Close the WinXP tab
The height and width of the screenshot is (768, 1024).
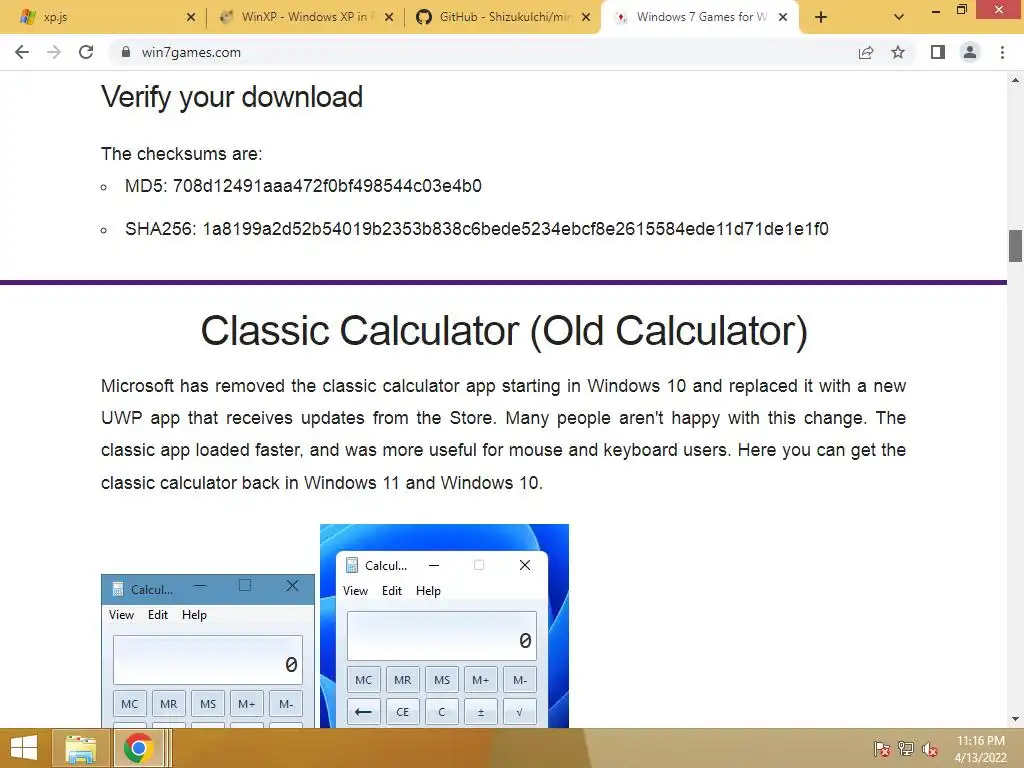pyautogui.click(x=389, y=18)
